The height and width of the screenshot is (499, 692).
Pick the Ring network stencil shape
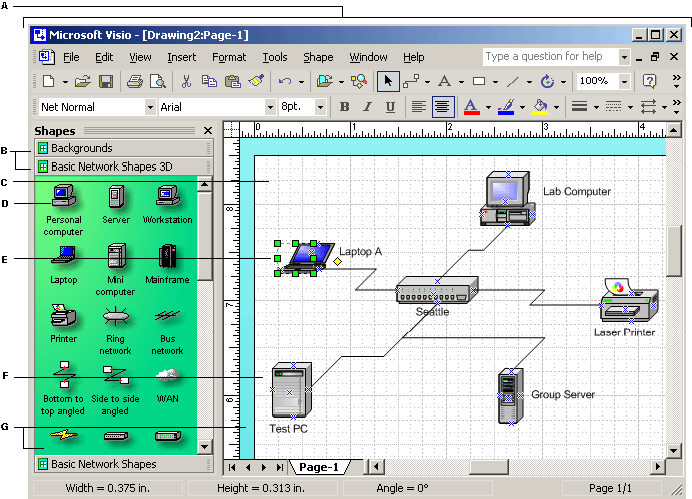[x=116, y=316]
